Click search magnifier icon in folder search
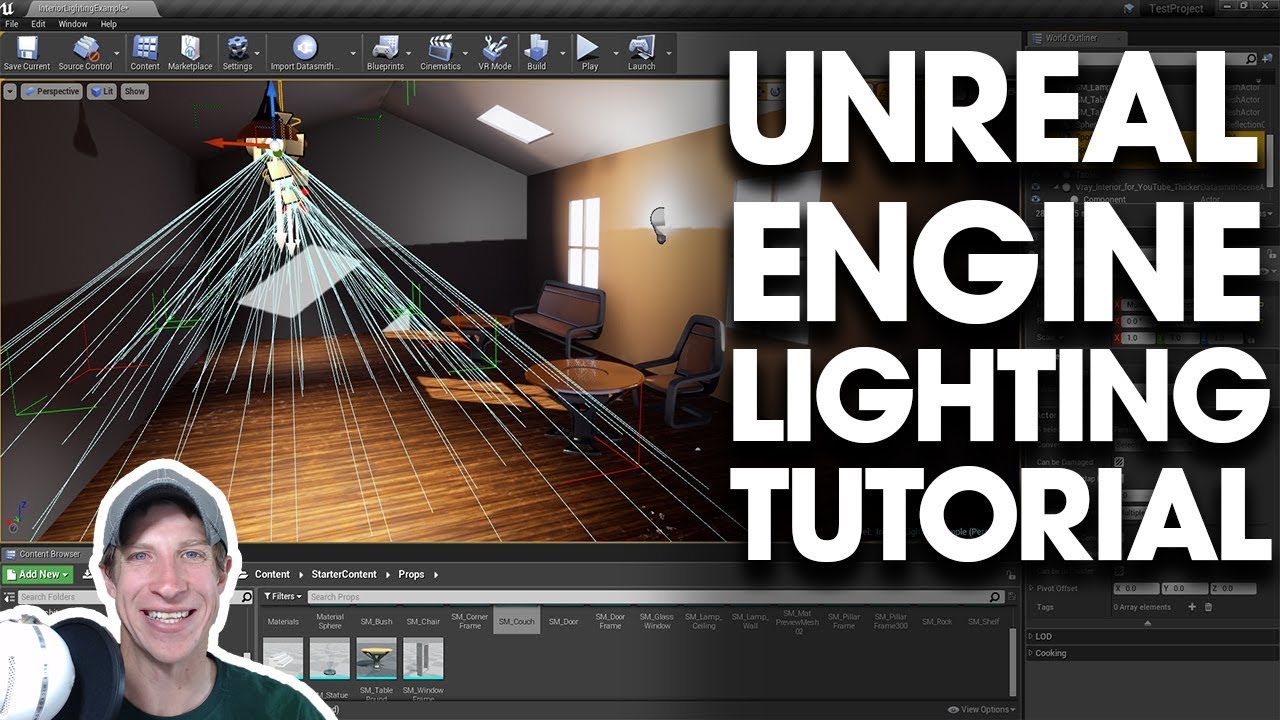1280x720 pixels. point(247,597)
